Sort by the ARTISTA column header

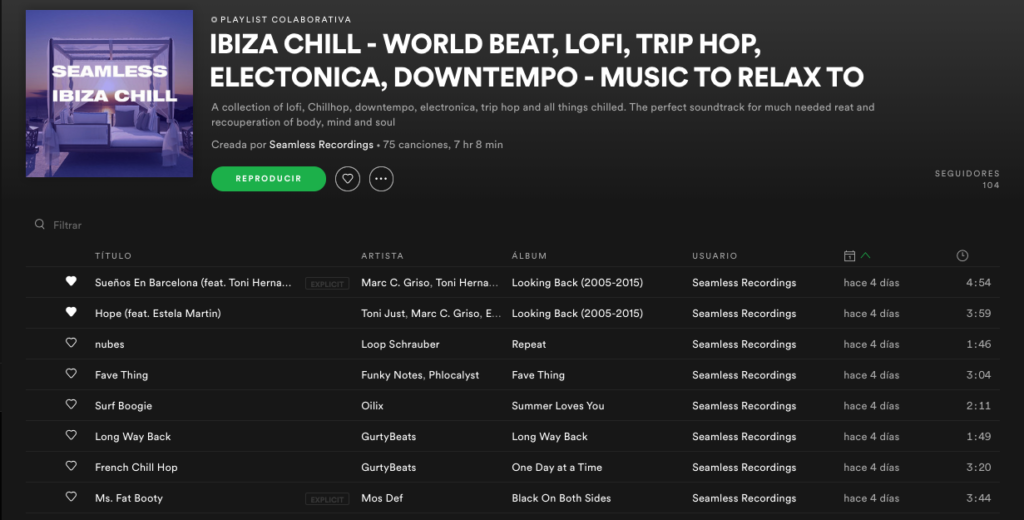(x=382, y=255)
